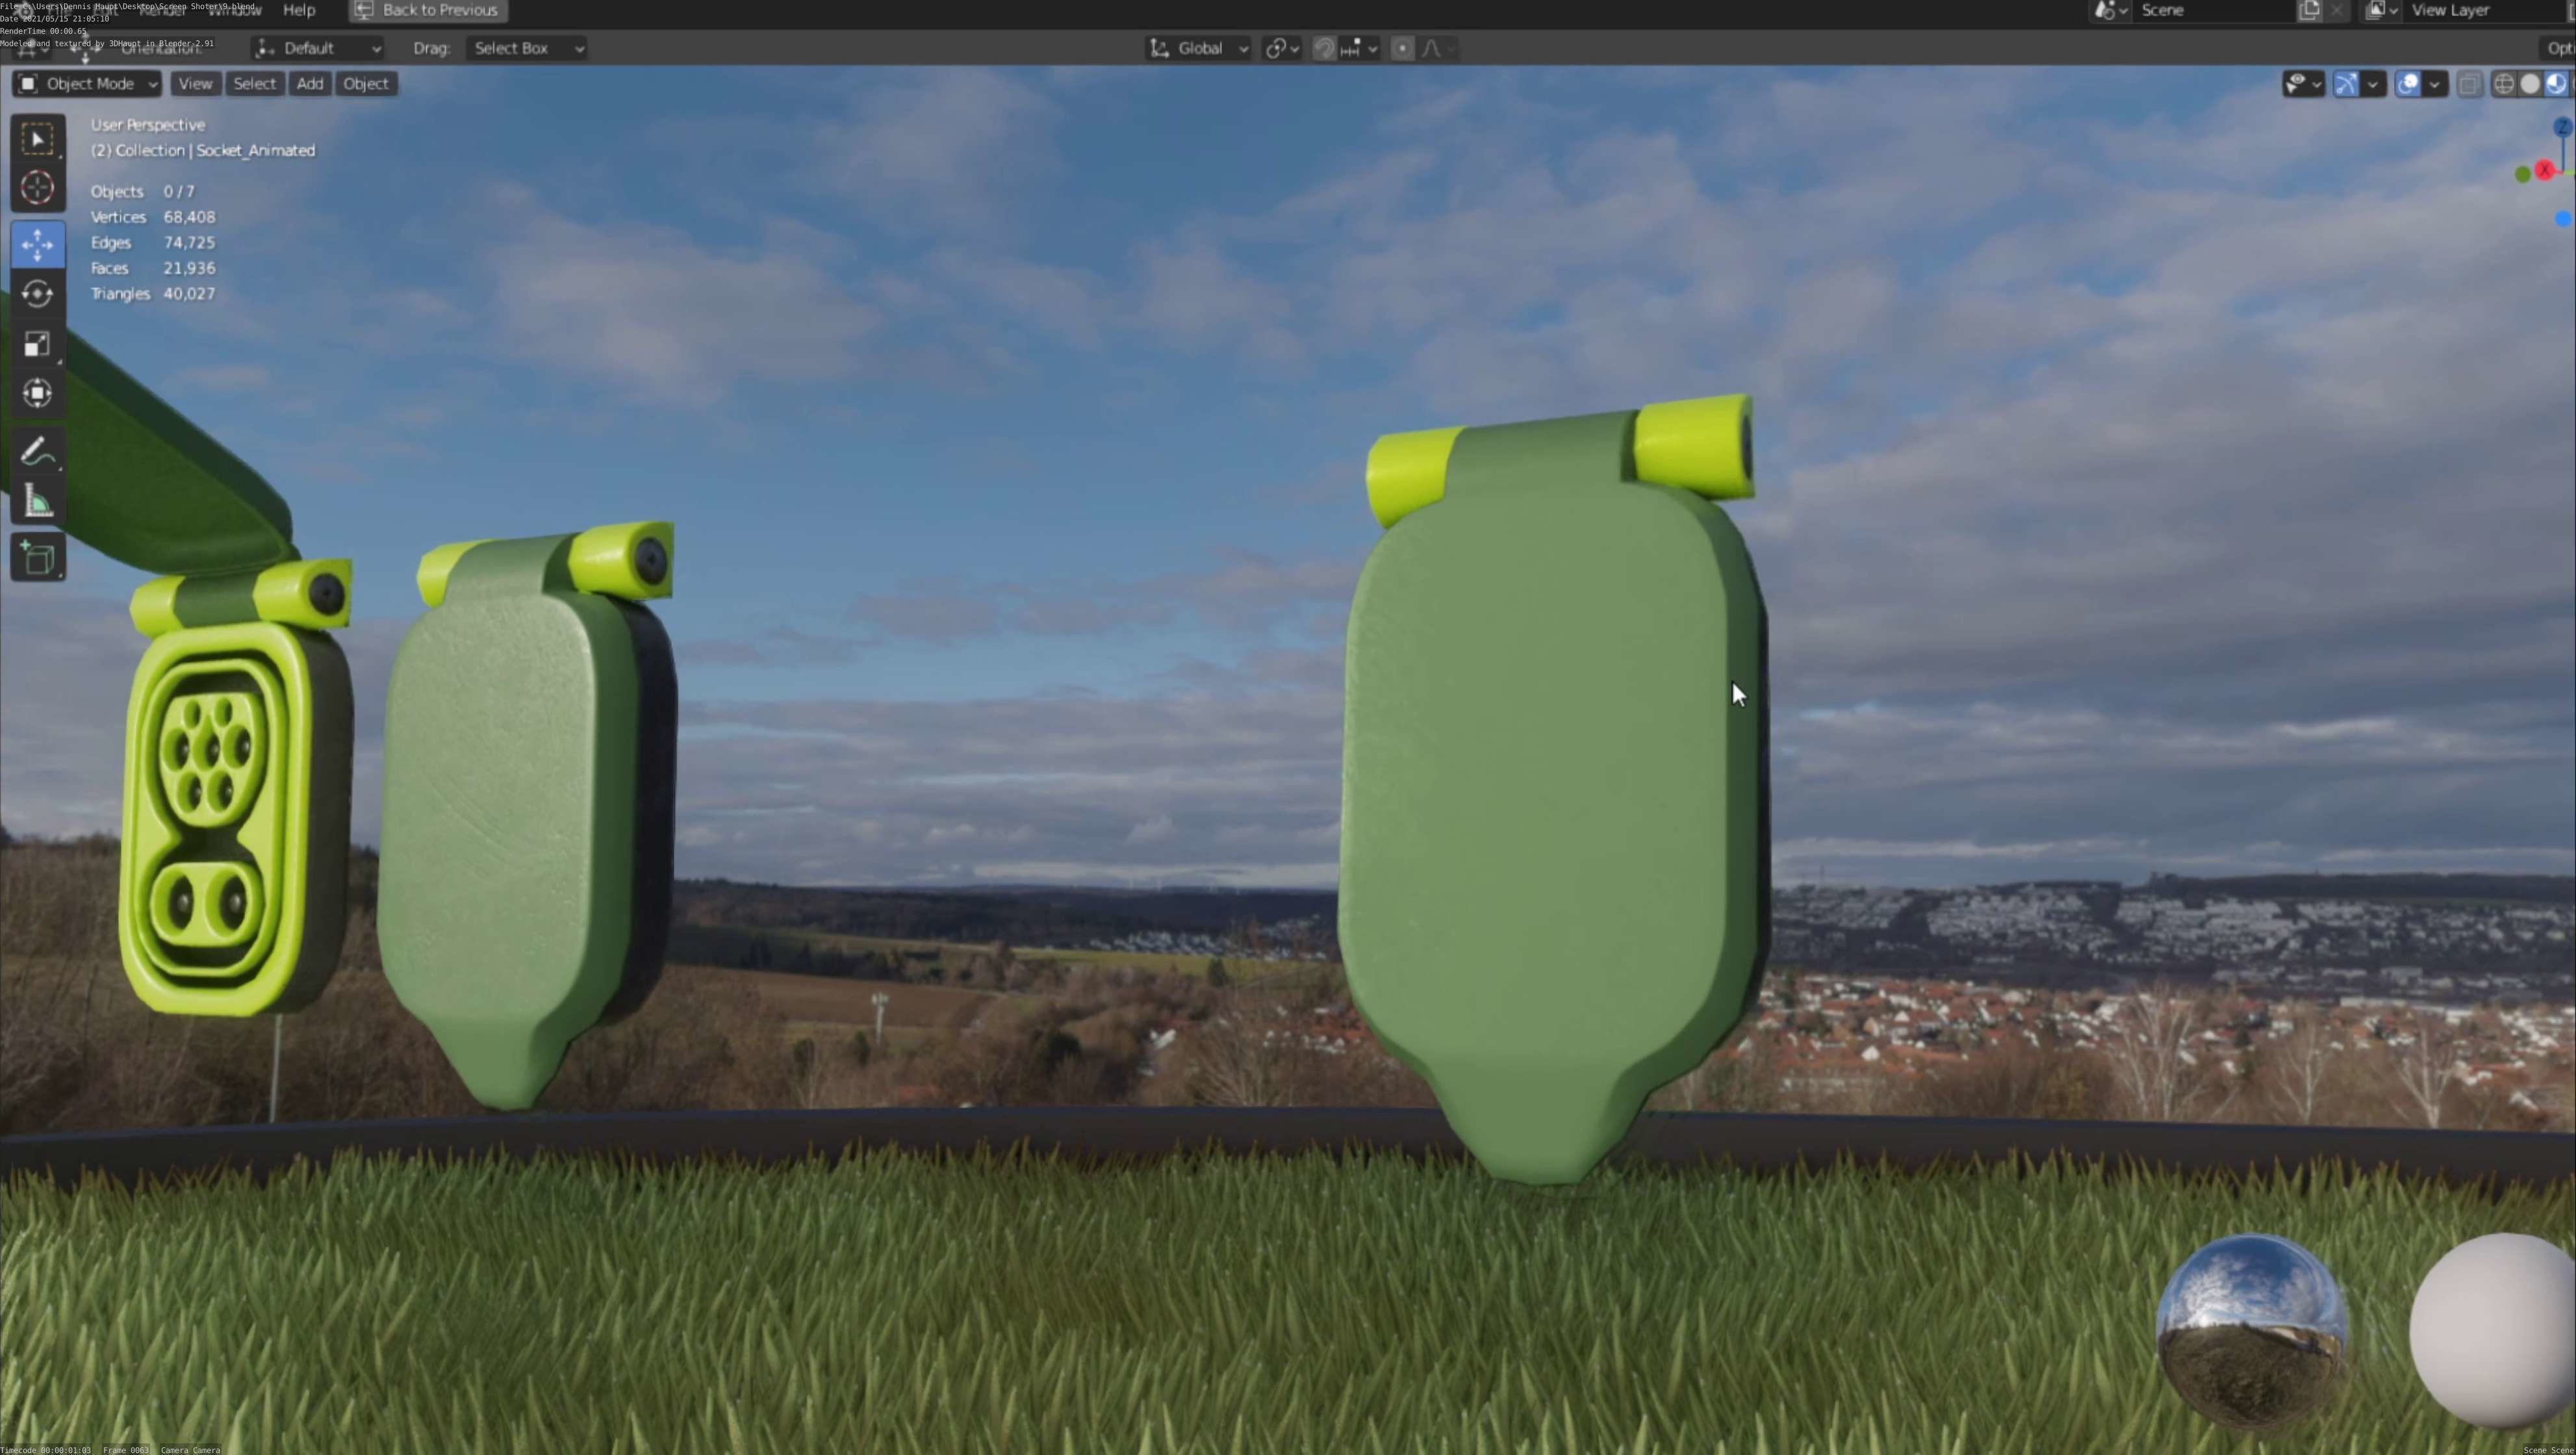Open object visibility and selectability dropdown
Image resolution: width=2576 pixels, height=1455 pixels.
[2303, 84]
